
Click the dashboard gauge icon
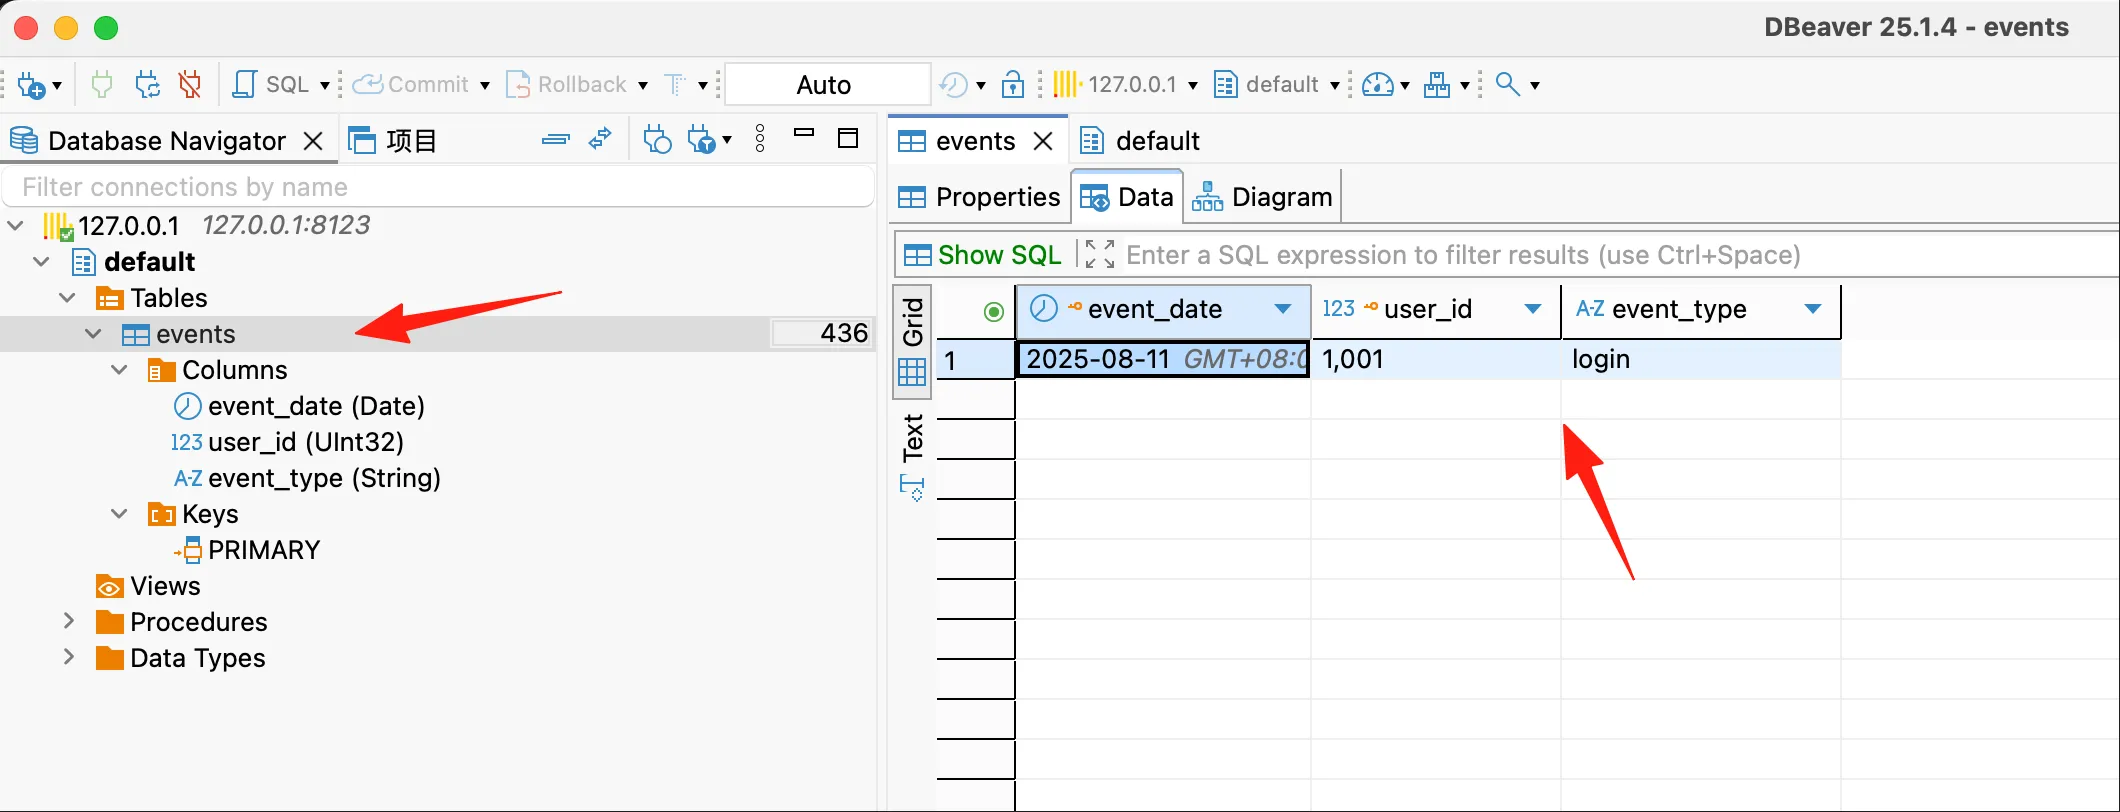pos(1377,85)
